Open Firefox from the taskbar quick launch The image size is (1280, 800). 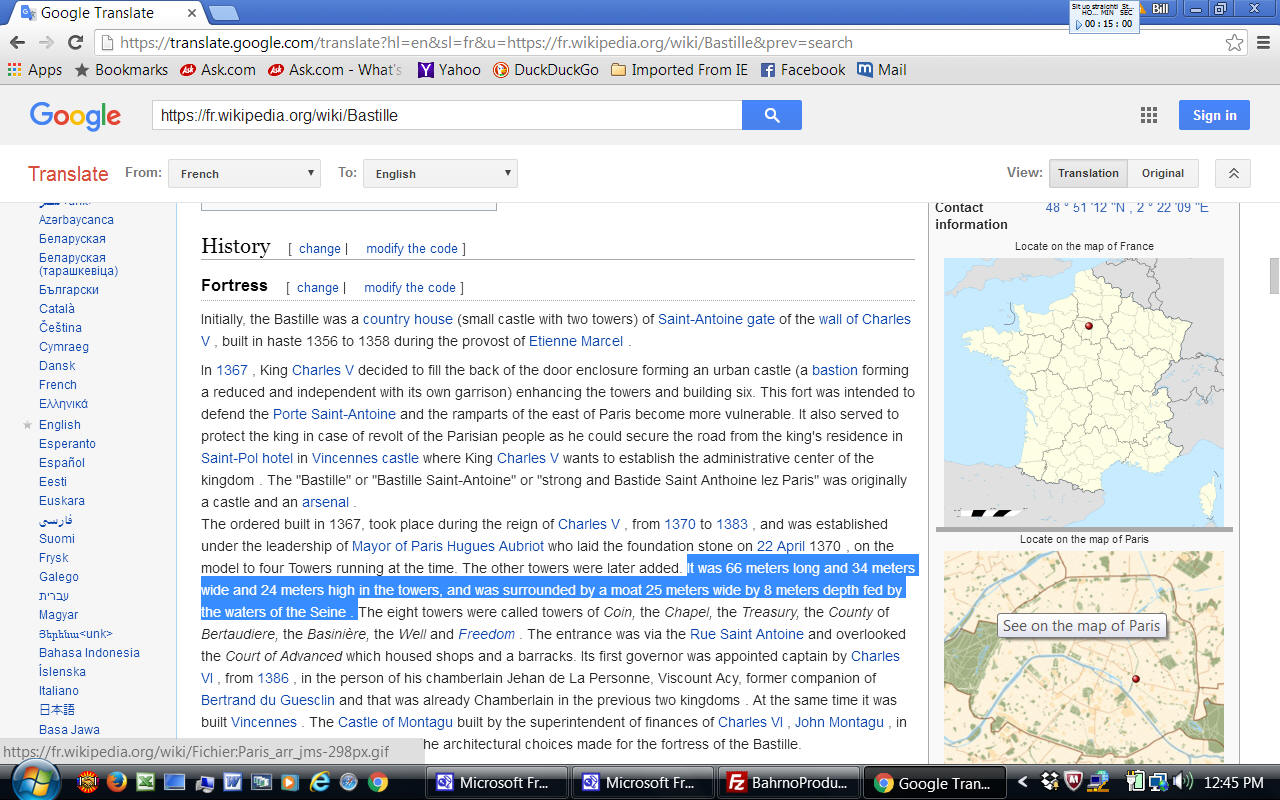click(x=117, y=782)
